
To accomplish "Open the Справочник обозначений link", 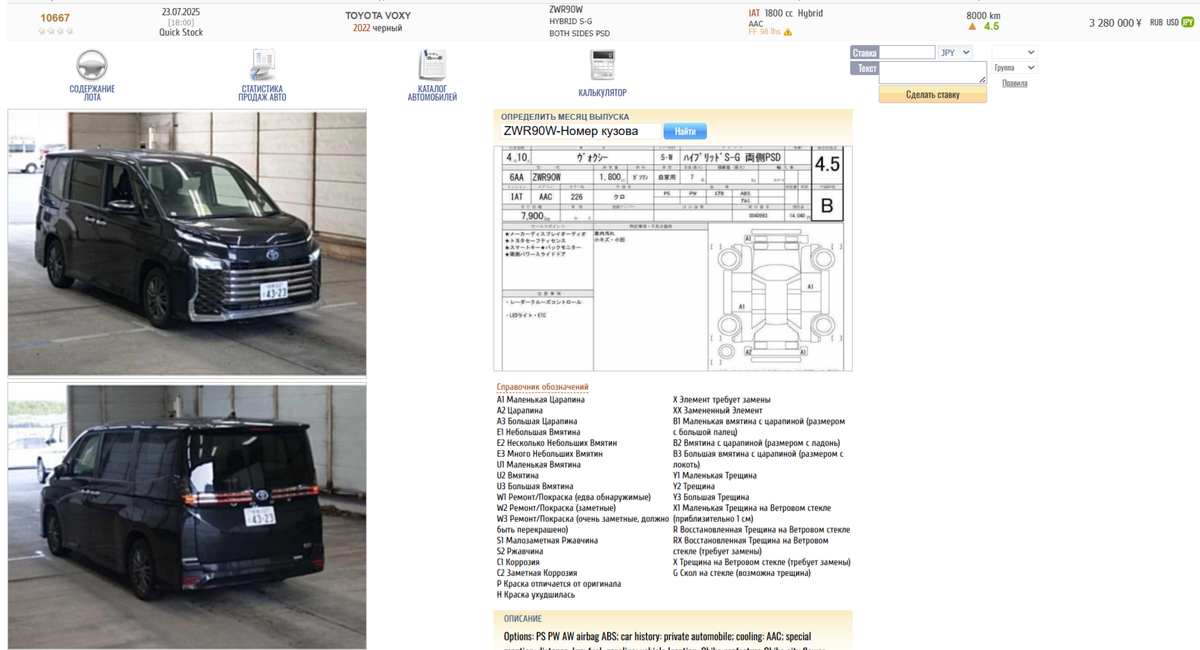I will [543, 387].
